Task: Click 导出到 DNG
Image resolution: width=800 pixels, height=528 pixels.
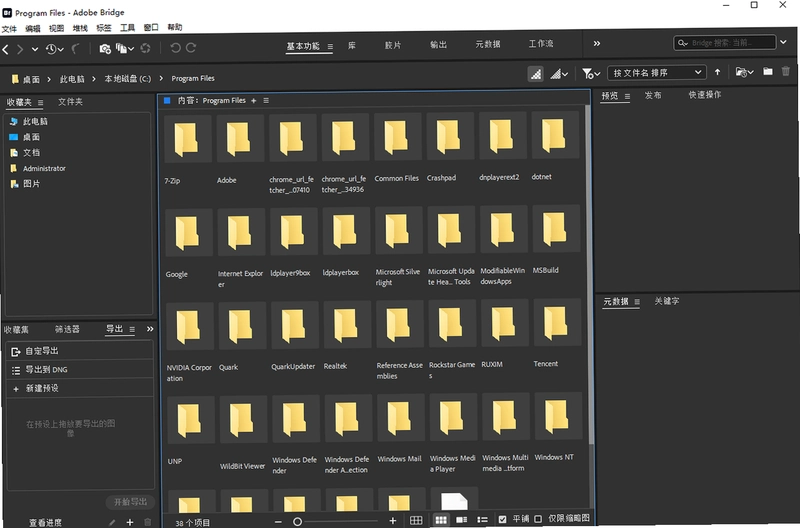Action: pyautogui.click(x=80, y=369)
